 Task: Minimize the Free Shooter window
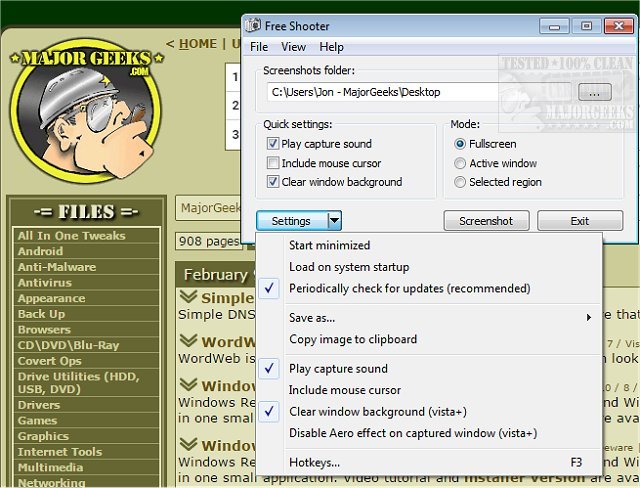[554, 26]
